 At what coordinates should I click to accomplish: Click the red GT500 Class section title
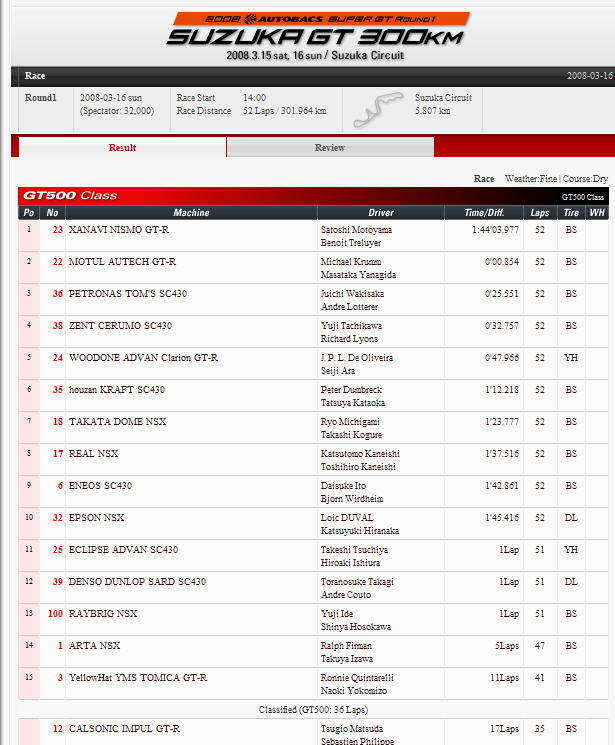point(71,196)
